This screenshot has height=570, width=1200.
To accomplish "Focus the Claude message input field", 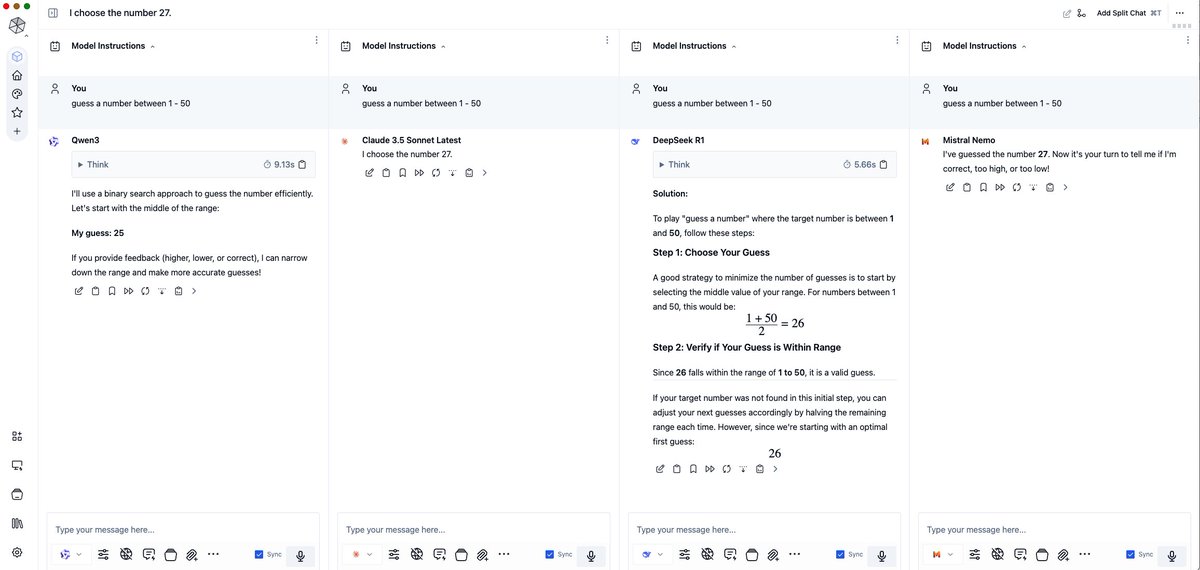I will pos(474,529).
